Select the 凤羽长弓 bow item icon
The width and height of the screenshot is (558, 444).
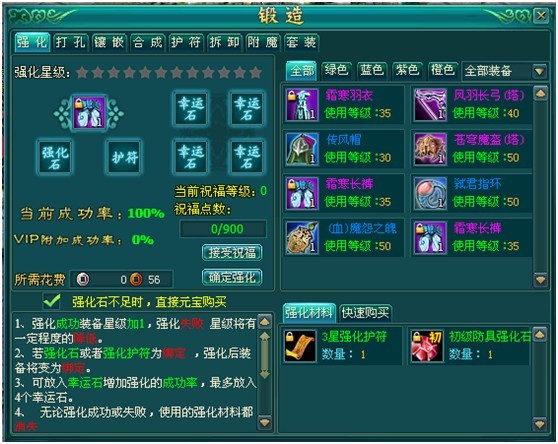point(430,105)
